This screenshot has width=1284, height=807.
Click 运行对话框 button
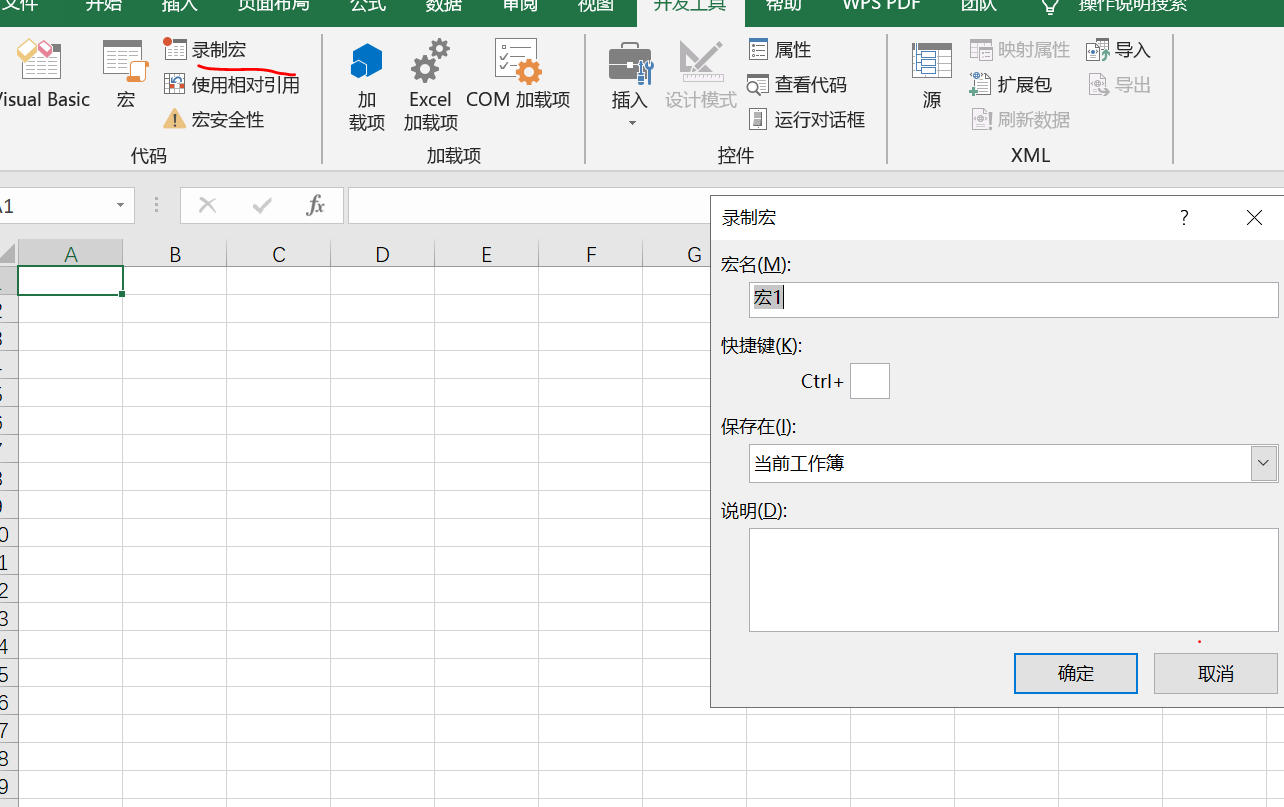[x=806, y=120]
